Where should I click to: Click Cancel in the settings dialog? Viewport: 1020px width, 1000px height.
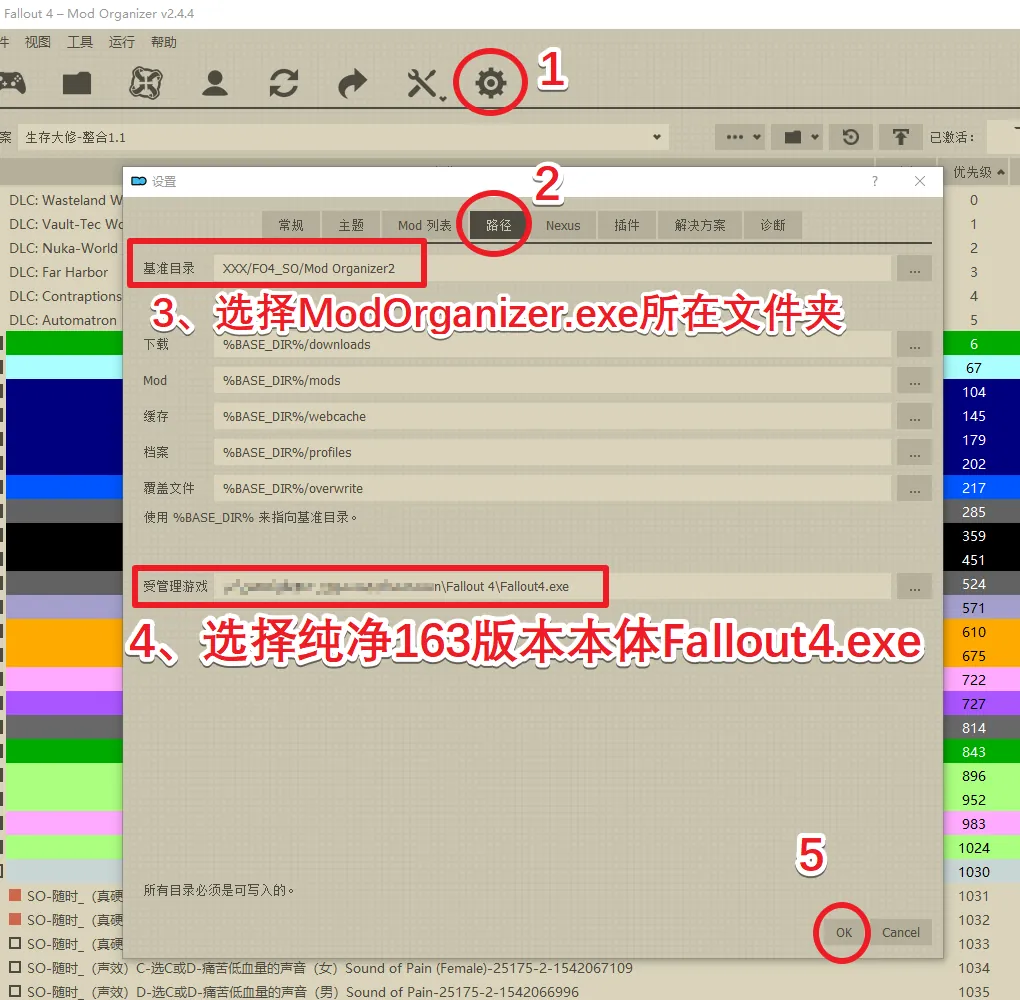(x=900, y=932)
